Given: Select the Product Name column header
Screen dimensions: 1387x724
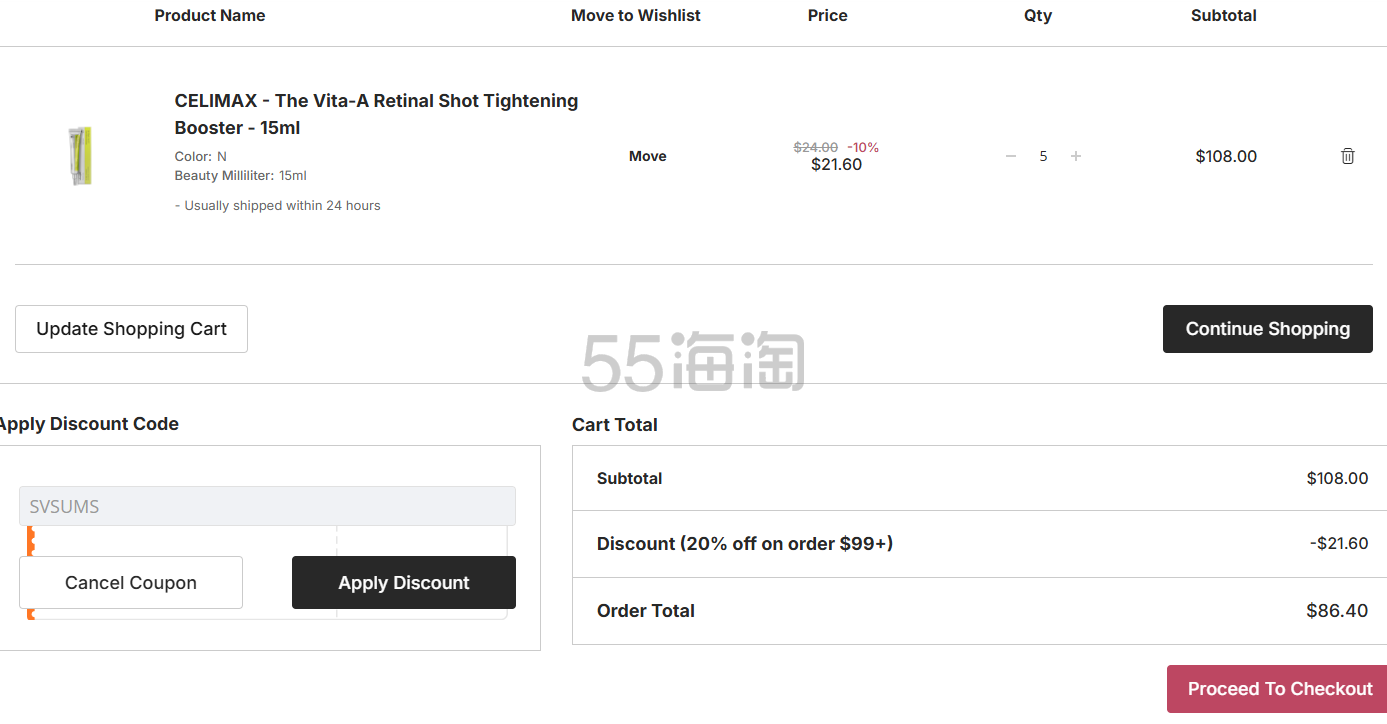Looking at the screenshot, I should (x=210, y=15).
